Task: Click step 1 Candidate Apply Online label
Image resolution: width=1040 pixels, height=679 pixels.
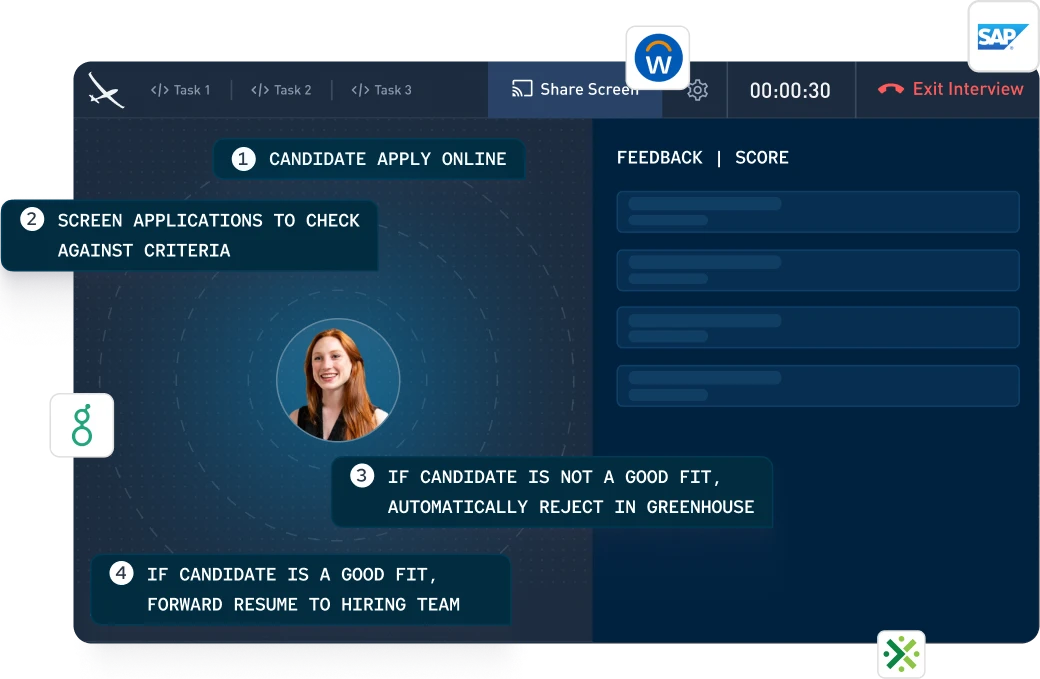Action: pyautogui.click(x=369, y=159)
